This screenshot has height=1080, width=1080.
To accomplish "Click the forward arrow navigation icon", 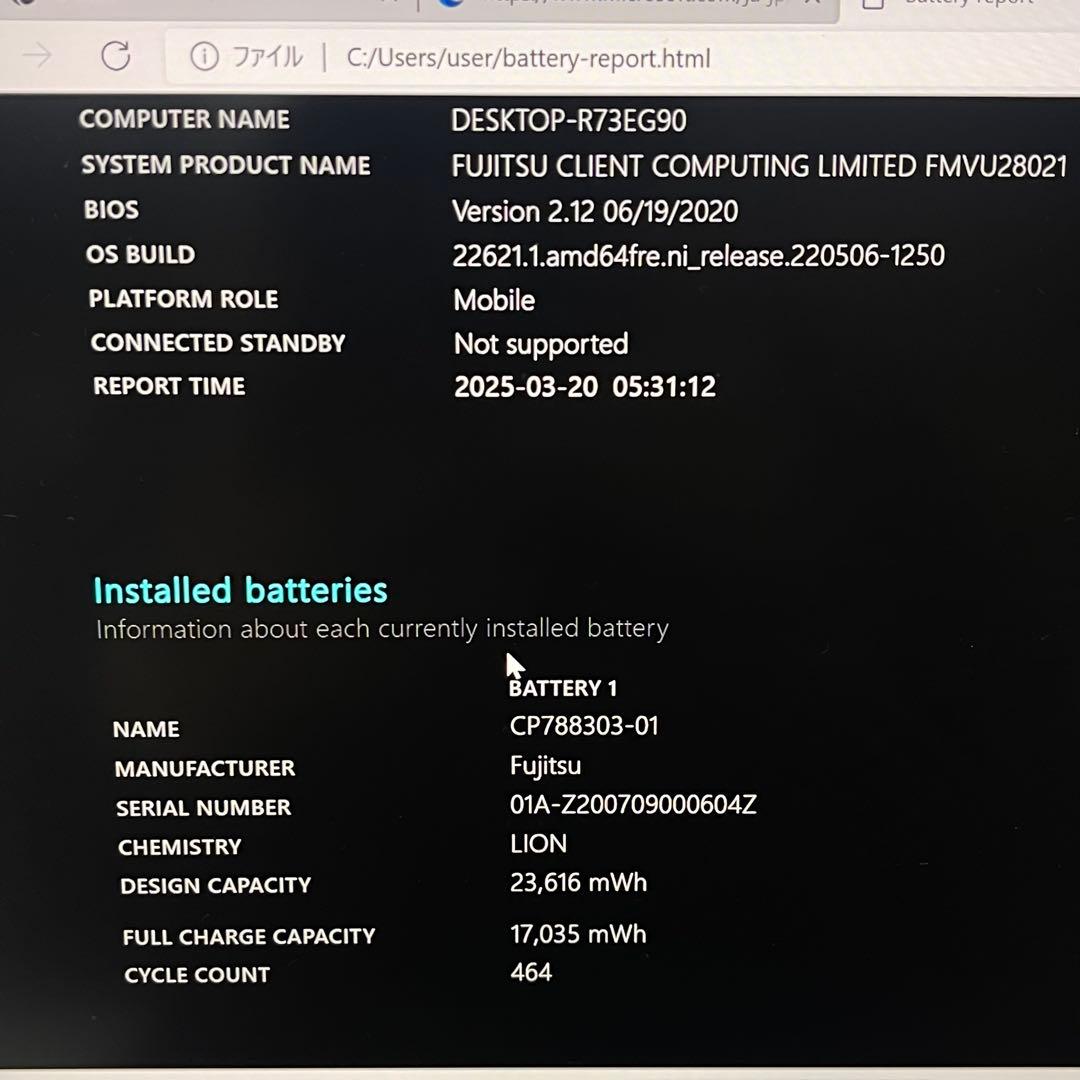I will tap(37, 54).
